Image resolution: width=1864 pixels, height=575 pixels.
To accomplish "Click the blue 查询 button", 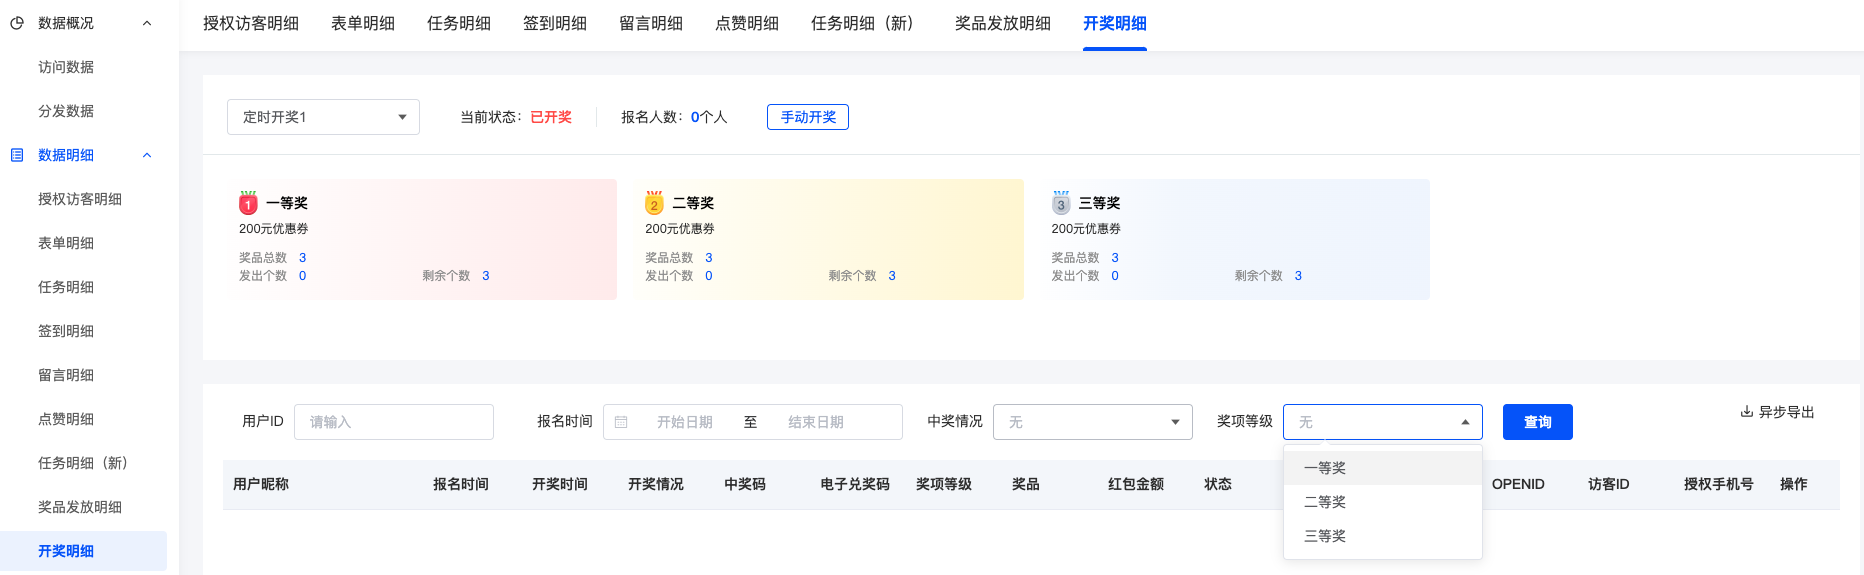I will click(1537, 422).
